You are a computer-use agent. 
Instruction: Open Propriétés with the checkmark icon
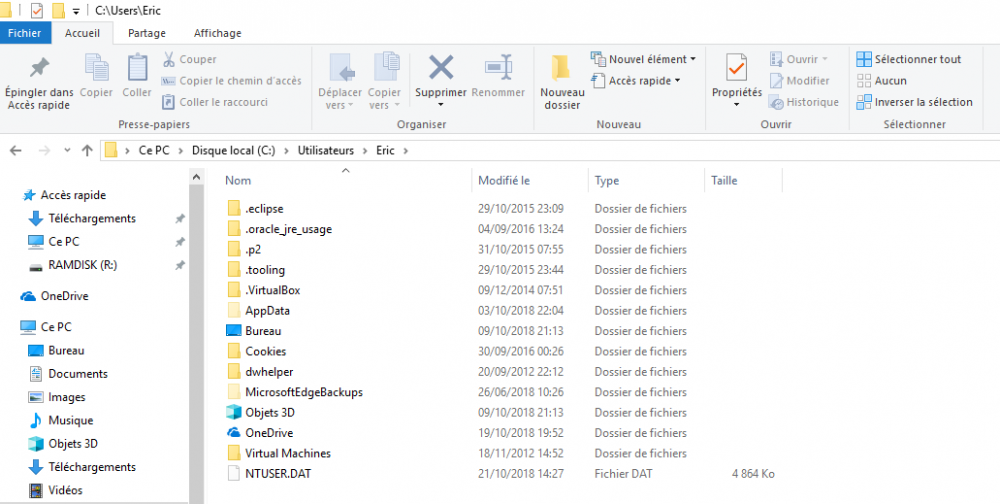point(736,68)
